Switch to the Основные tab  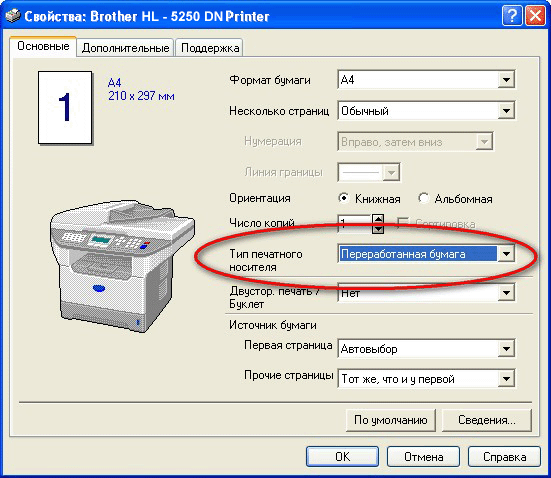(x=43, y=46)
